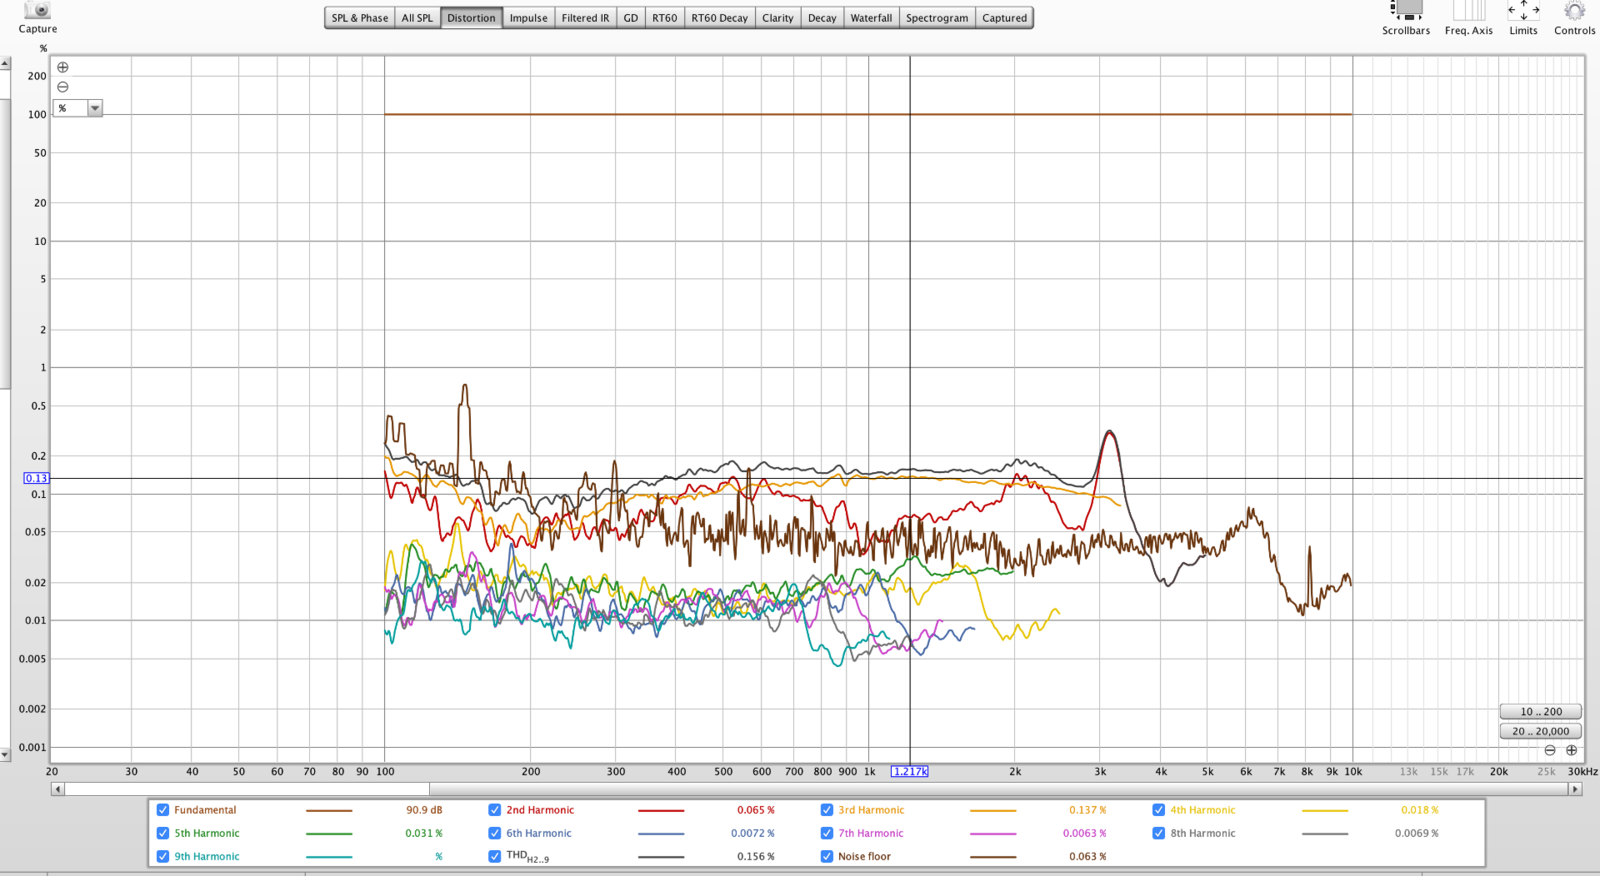Click the Fundamental 90.9 dB value

(424, 810)
